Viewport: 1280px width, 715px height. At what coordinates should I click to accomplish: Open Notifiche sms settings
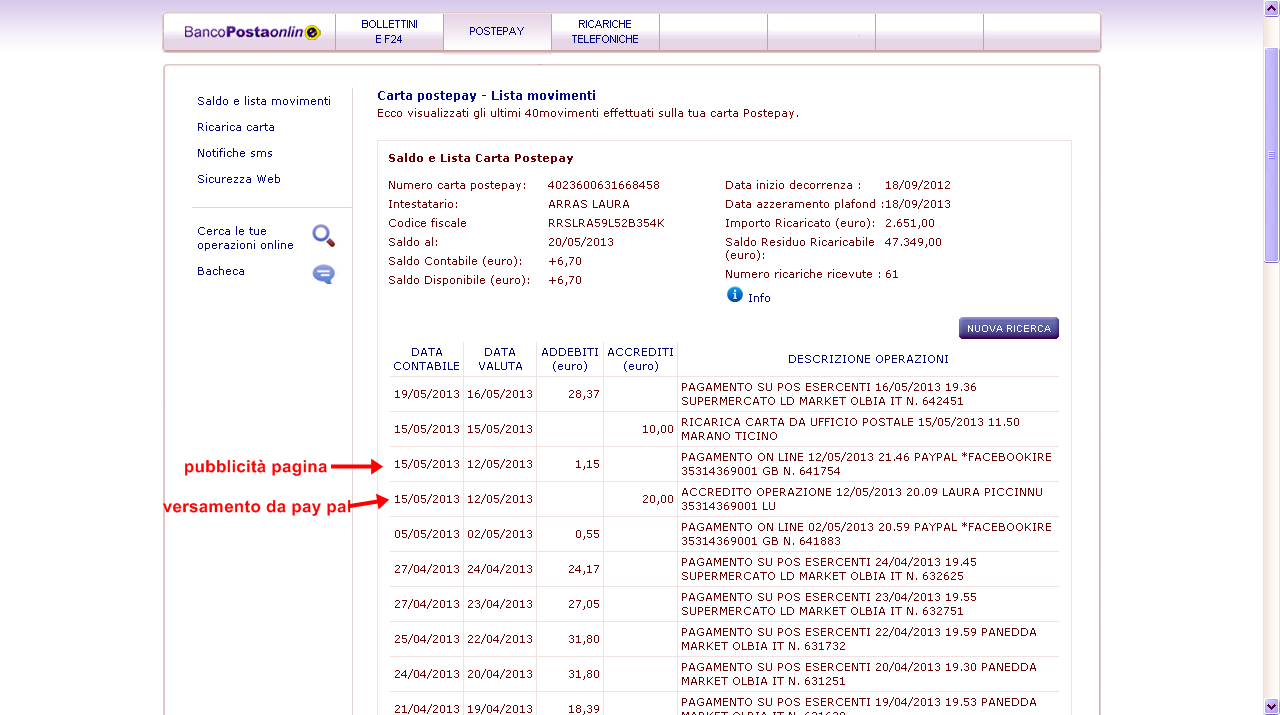pos(235,153)
